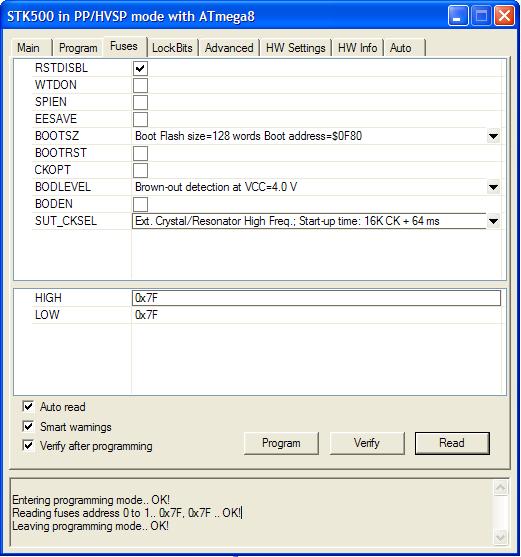
Task: Open the HW Info tab
Action: [358, 48]
